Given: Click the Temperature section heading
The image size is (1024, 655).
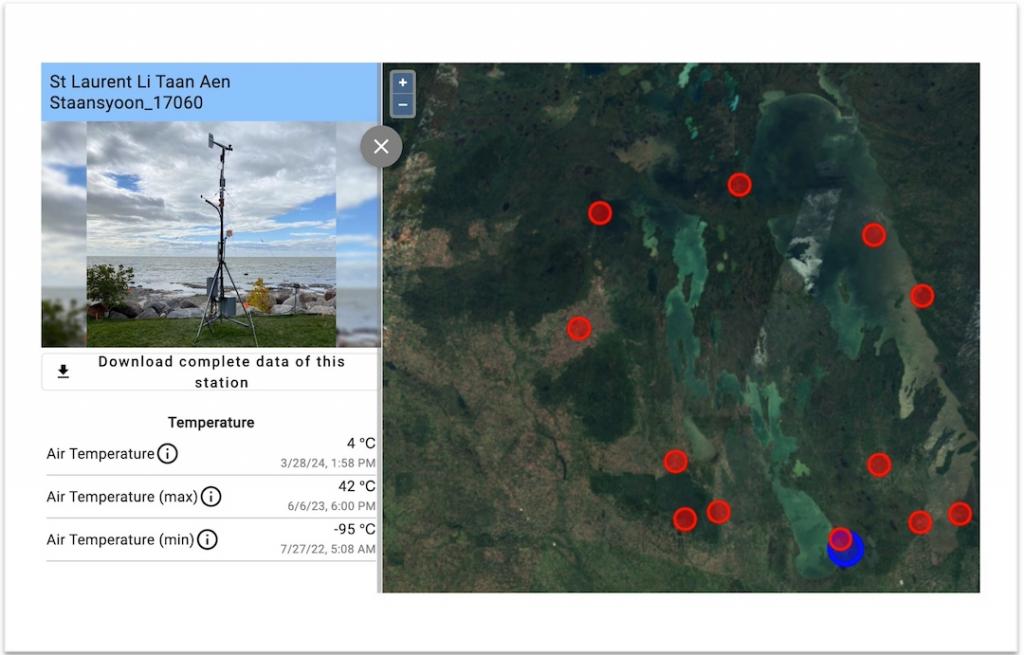Looking at the screenshot, I should pos(211,422).
